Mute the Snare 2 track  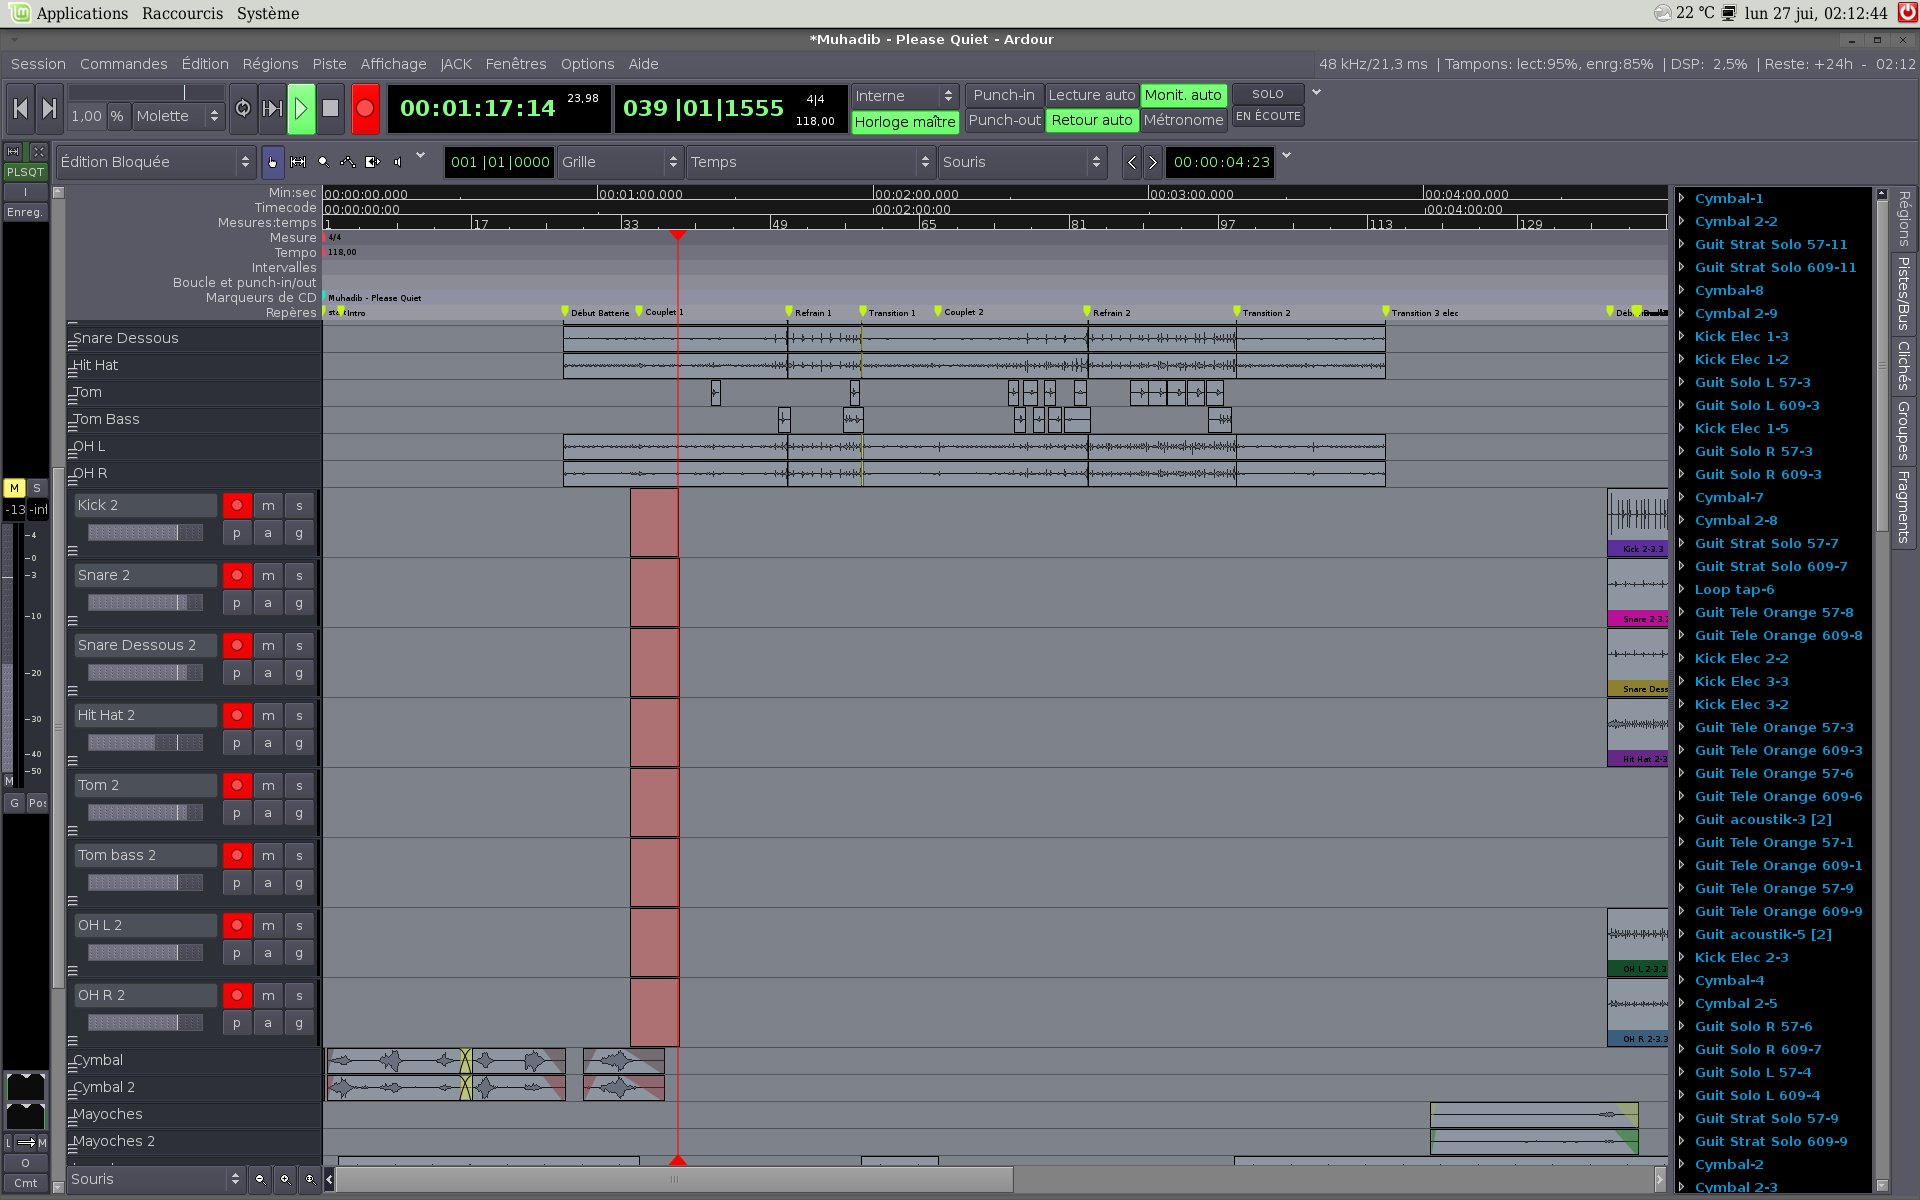(268, 576)
